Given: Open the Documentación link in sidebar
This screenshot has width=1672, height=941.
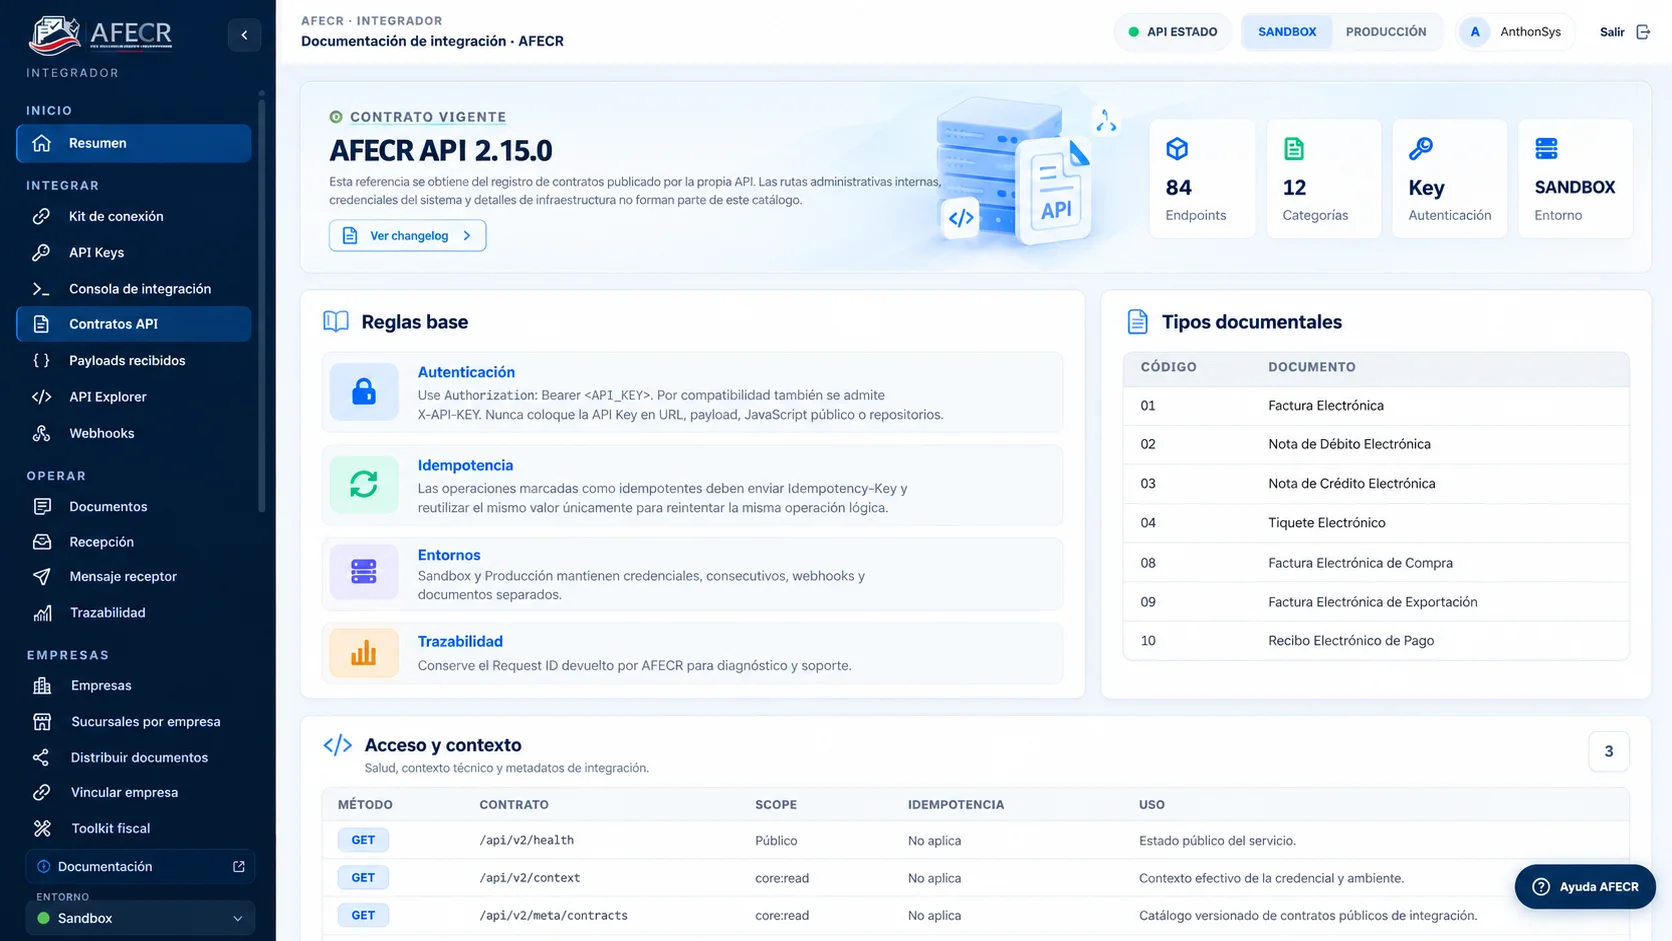Looking at the screenshot, I should click(141, 867).
